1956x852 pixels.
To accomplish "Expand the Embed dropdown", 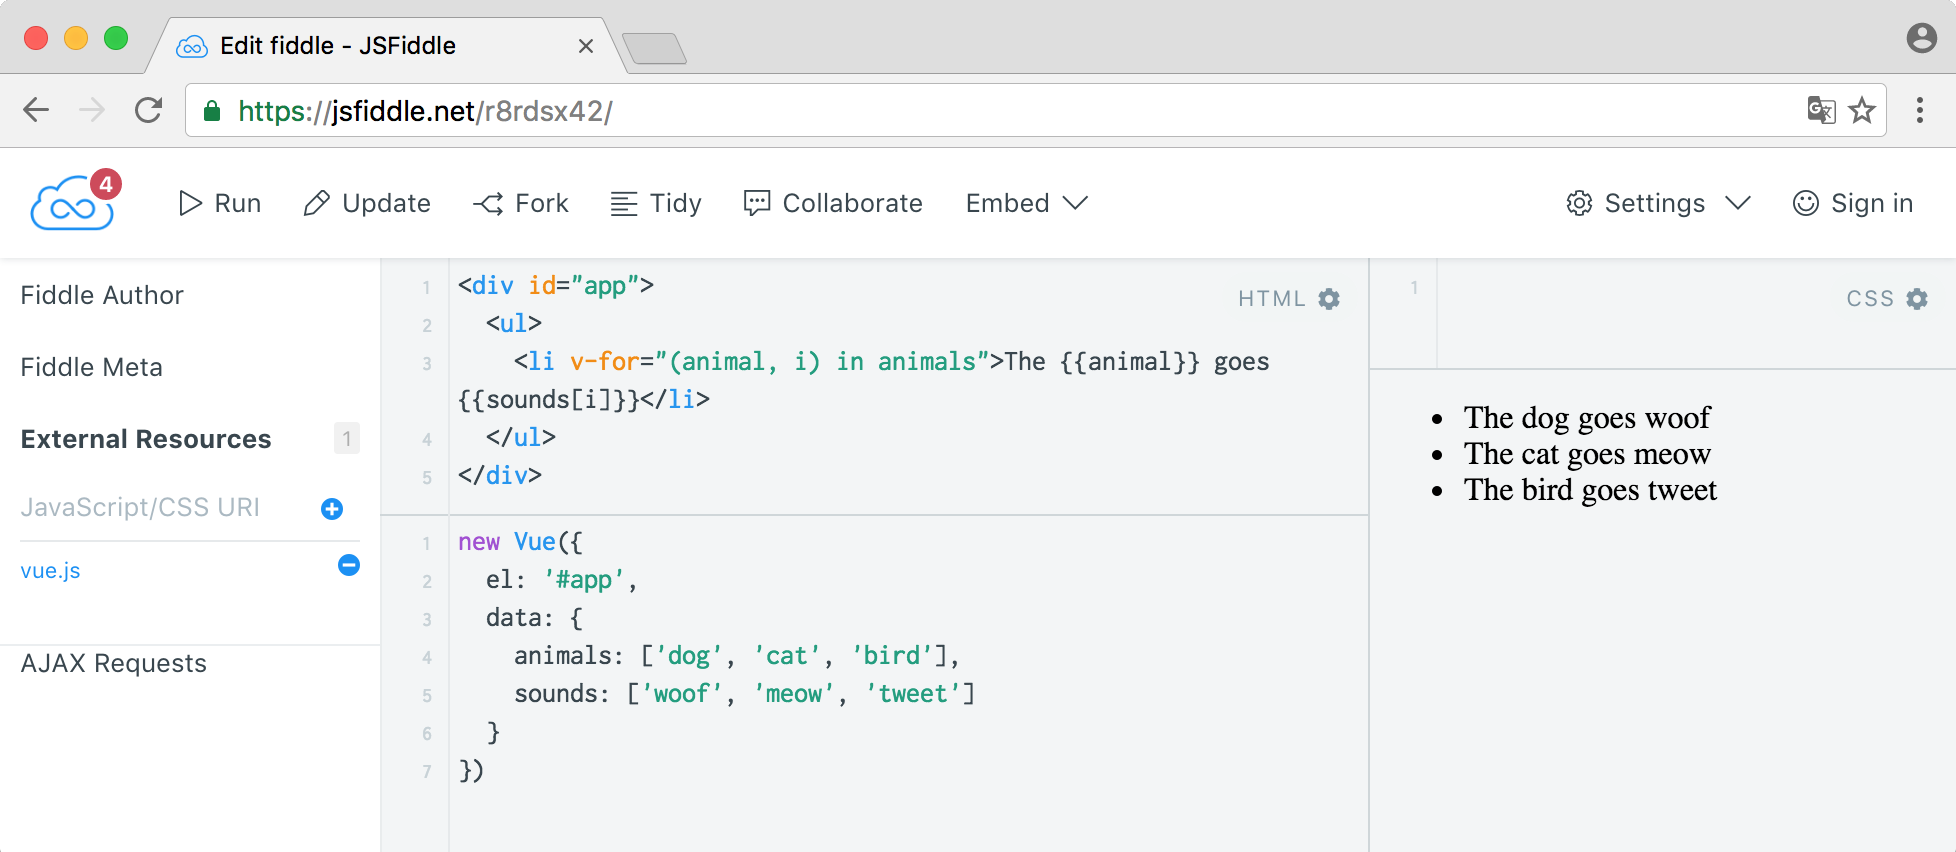I will click(x=1027, y=203).
